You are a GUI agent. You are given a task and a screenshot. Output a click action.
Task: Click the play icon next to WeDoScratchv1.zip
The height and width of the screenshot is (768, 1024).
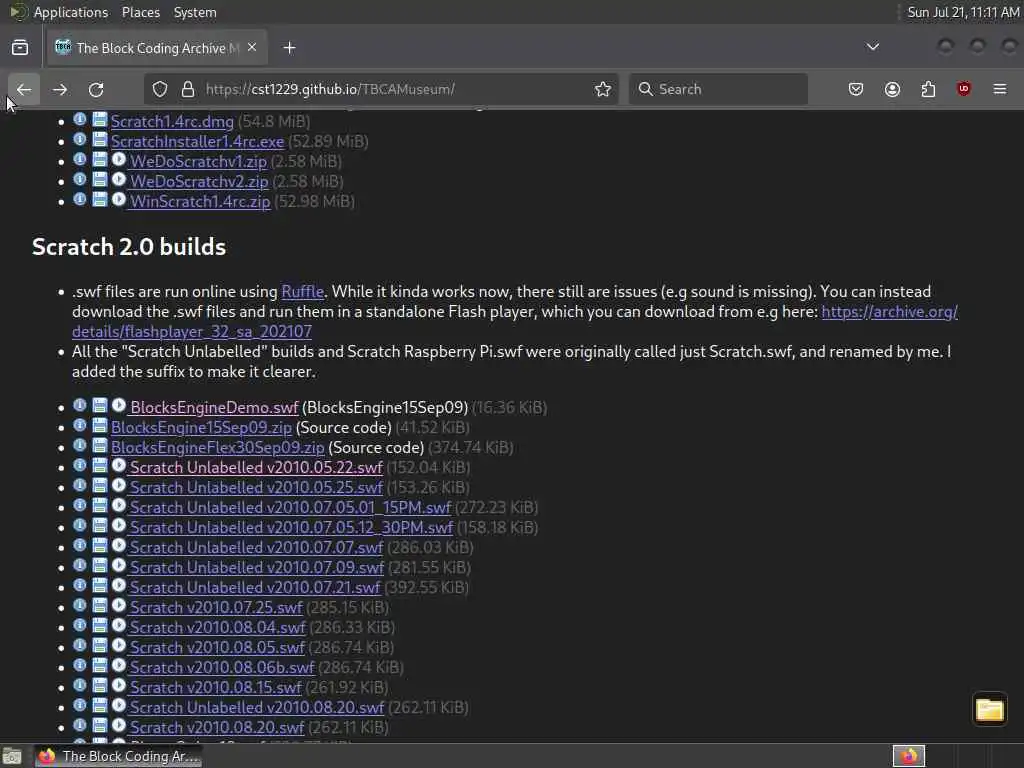coord(118,159)
